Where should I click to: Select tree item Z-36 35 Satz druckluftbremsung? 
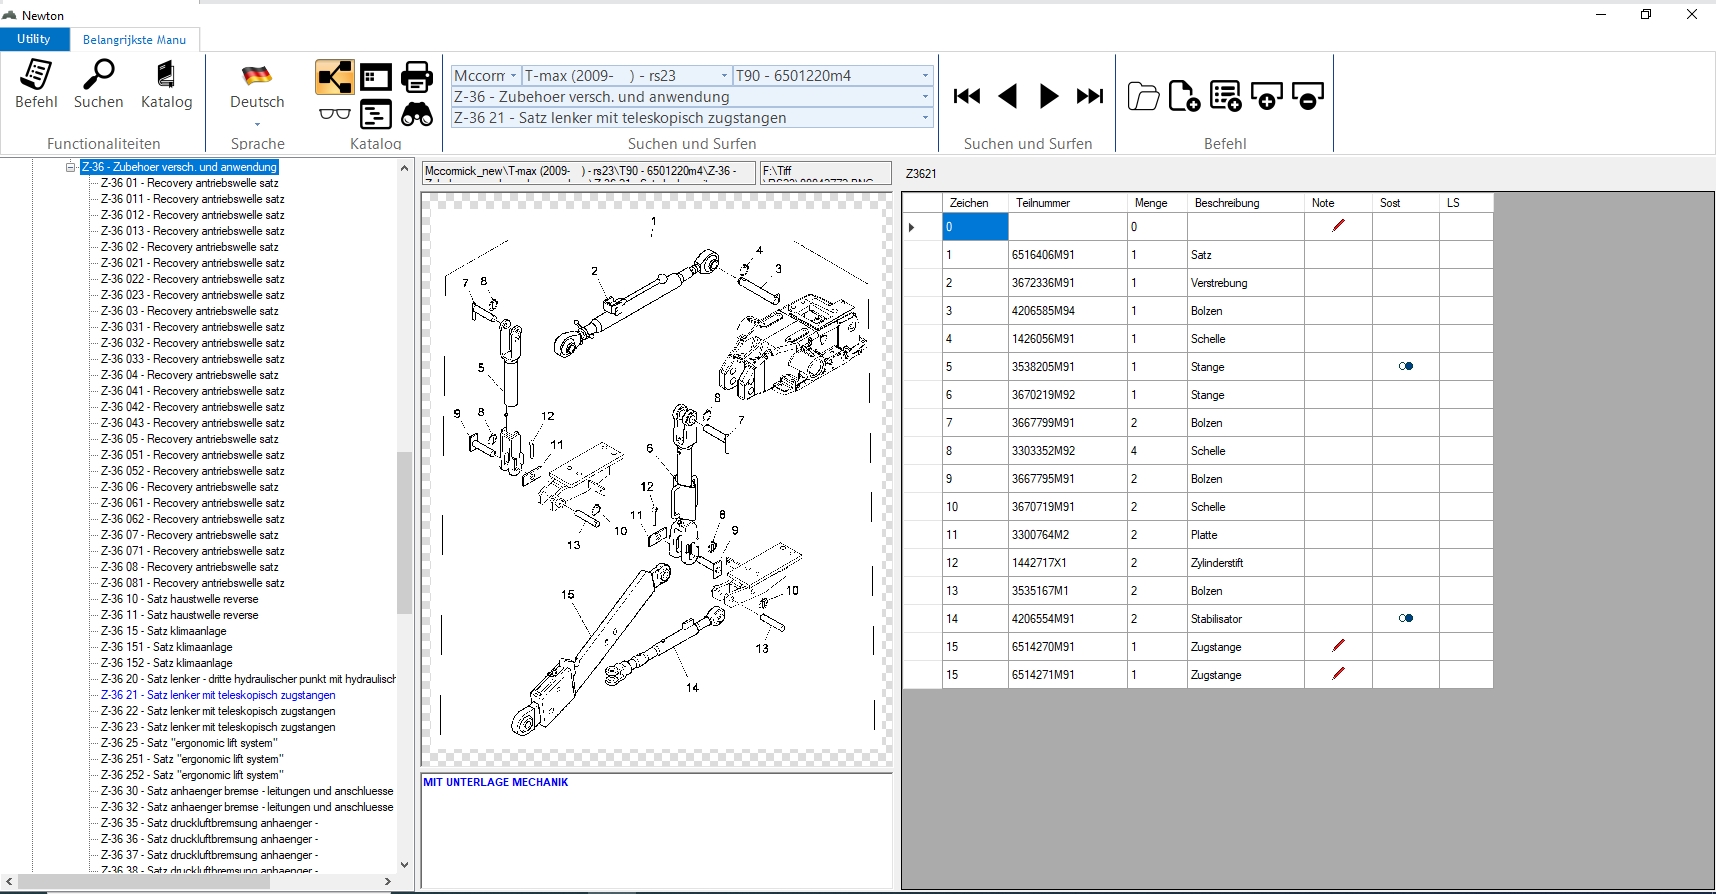click(x=209, y=823)
